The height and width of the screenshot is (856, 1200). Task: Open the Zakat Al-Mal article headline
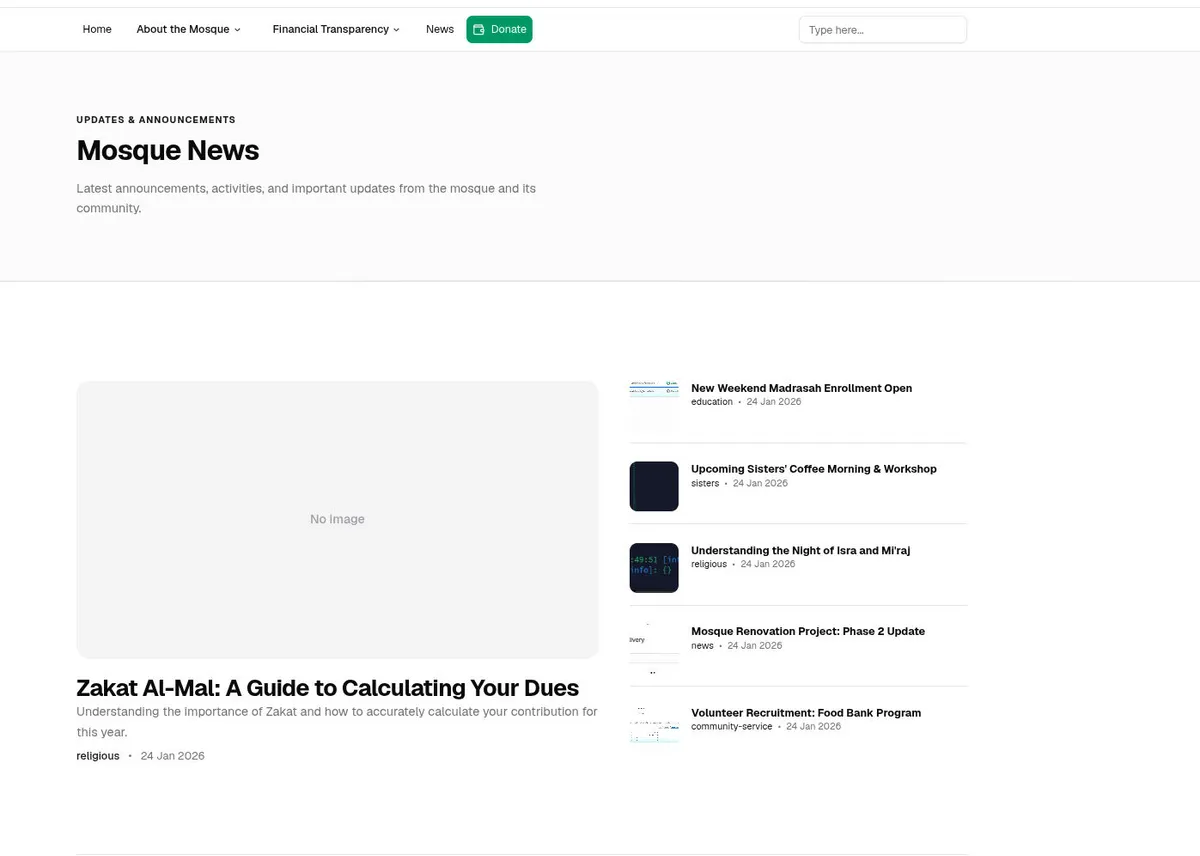[x=327, y=688]
